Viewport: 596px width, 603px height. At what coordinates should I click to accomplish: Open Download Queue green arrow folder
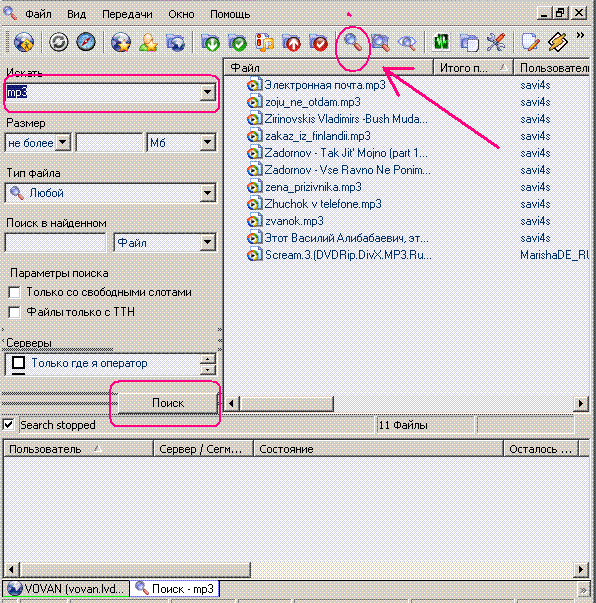(x=210, y=42)
